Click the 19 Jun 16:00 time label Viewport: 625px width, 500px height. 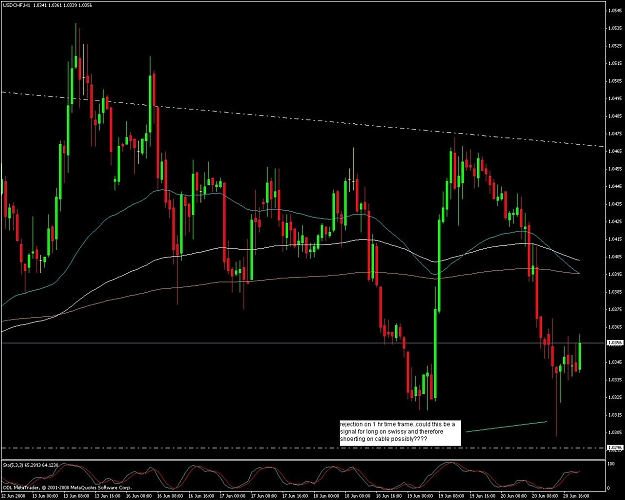click(x=483, y=496)
